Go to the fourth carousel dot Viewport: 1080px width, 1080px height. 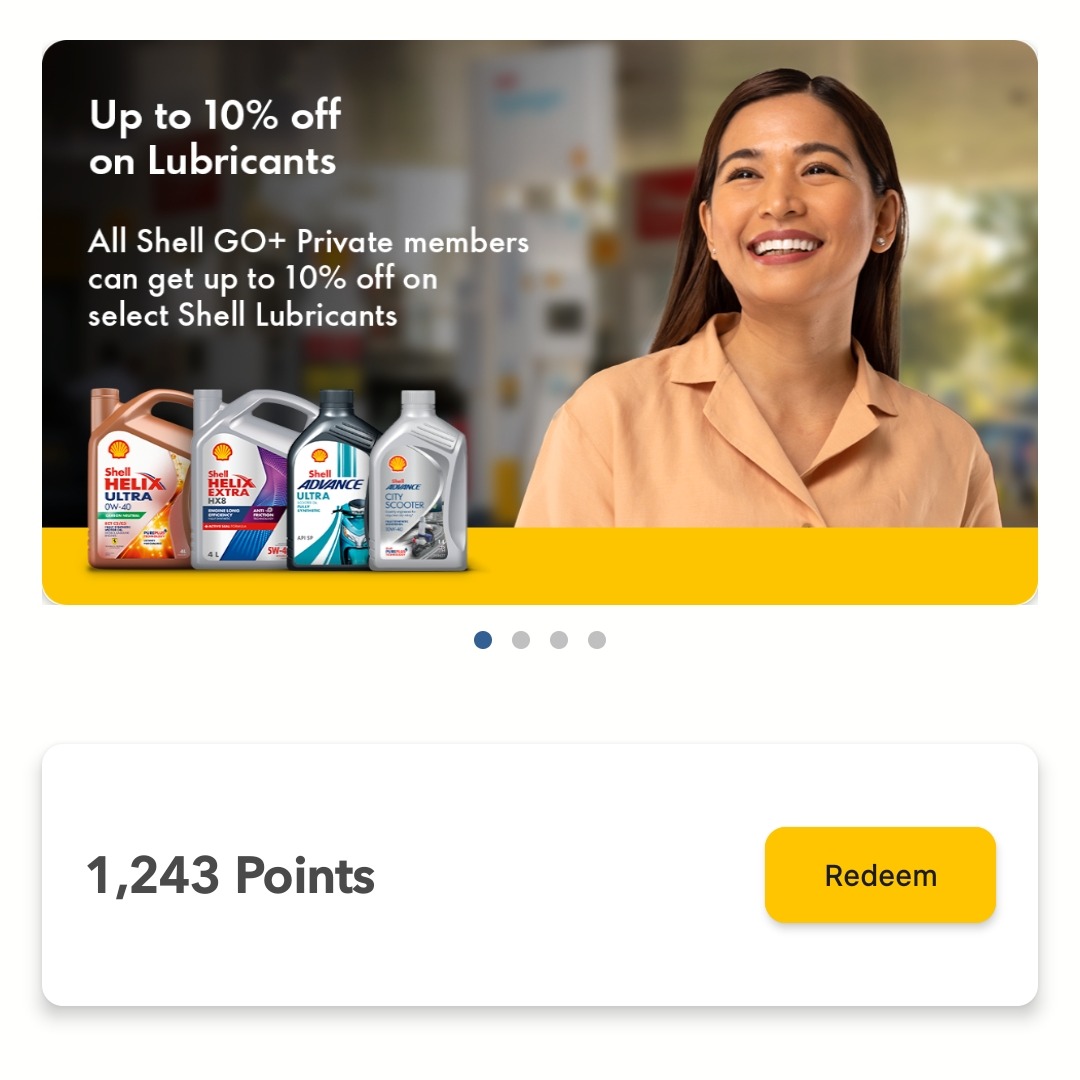pyautogui.click(x=596, y=640)
